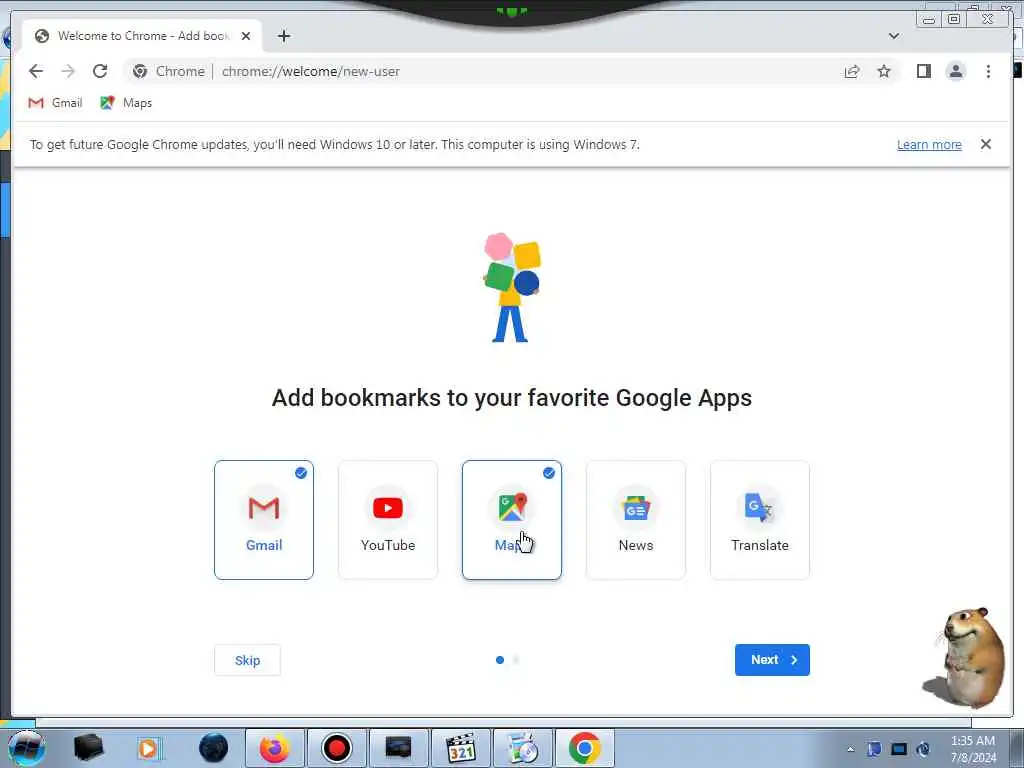Screen dimensions: 1024x768
Task: Click the speaker icon in the system tray
Action: coord(923,749)
